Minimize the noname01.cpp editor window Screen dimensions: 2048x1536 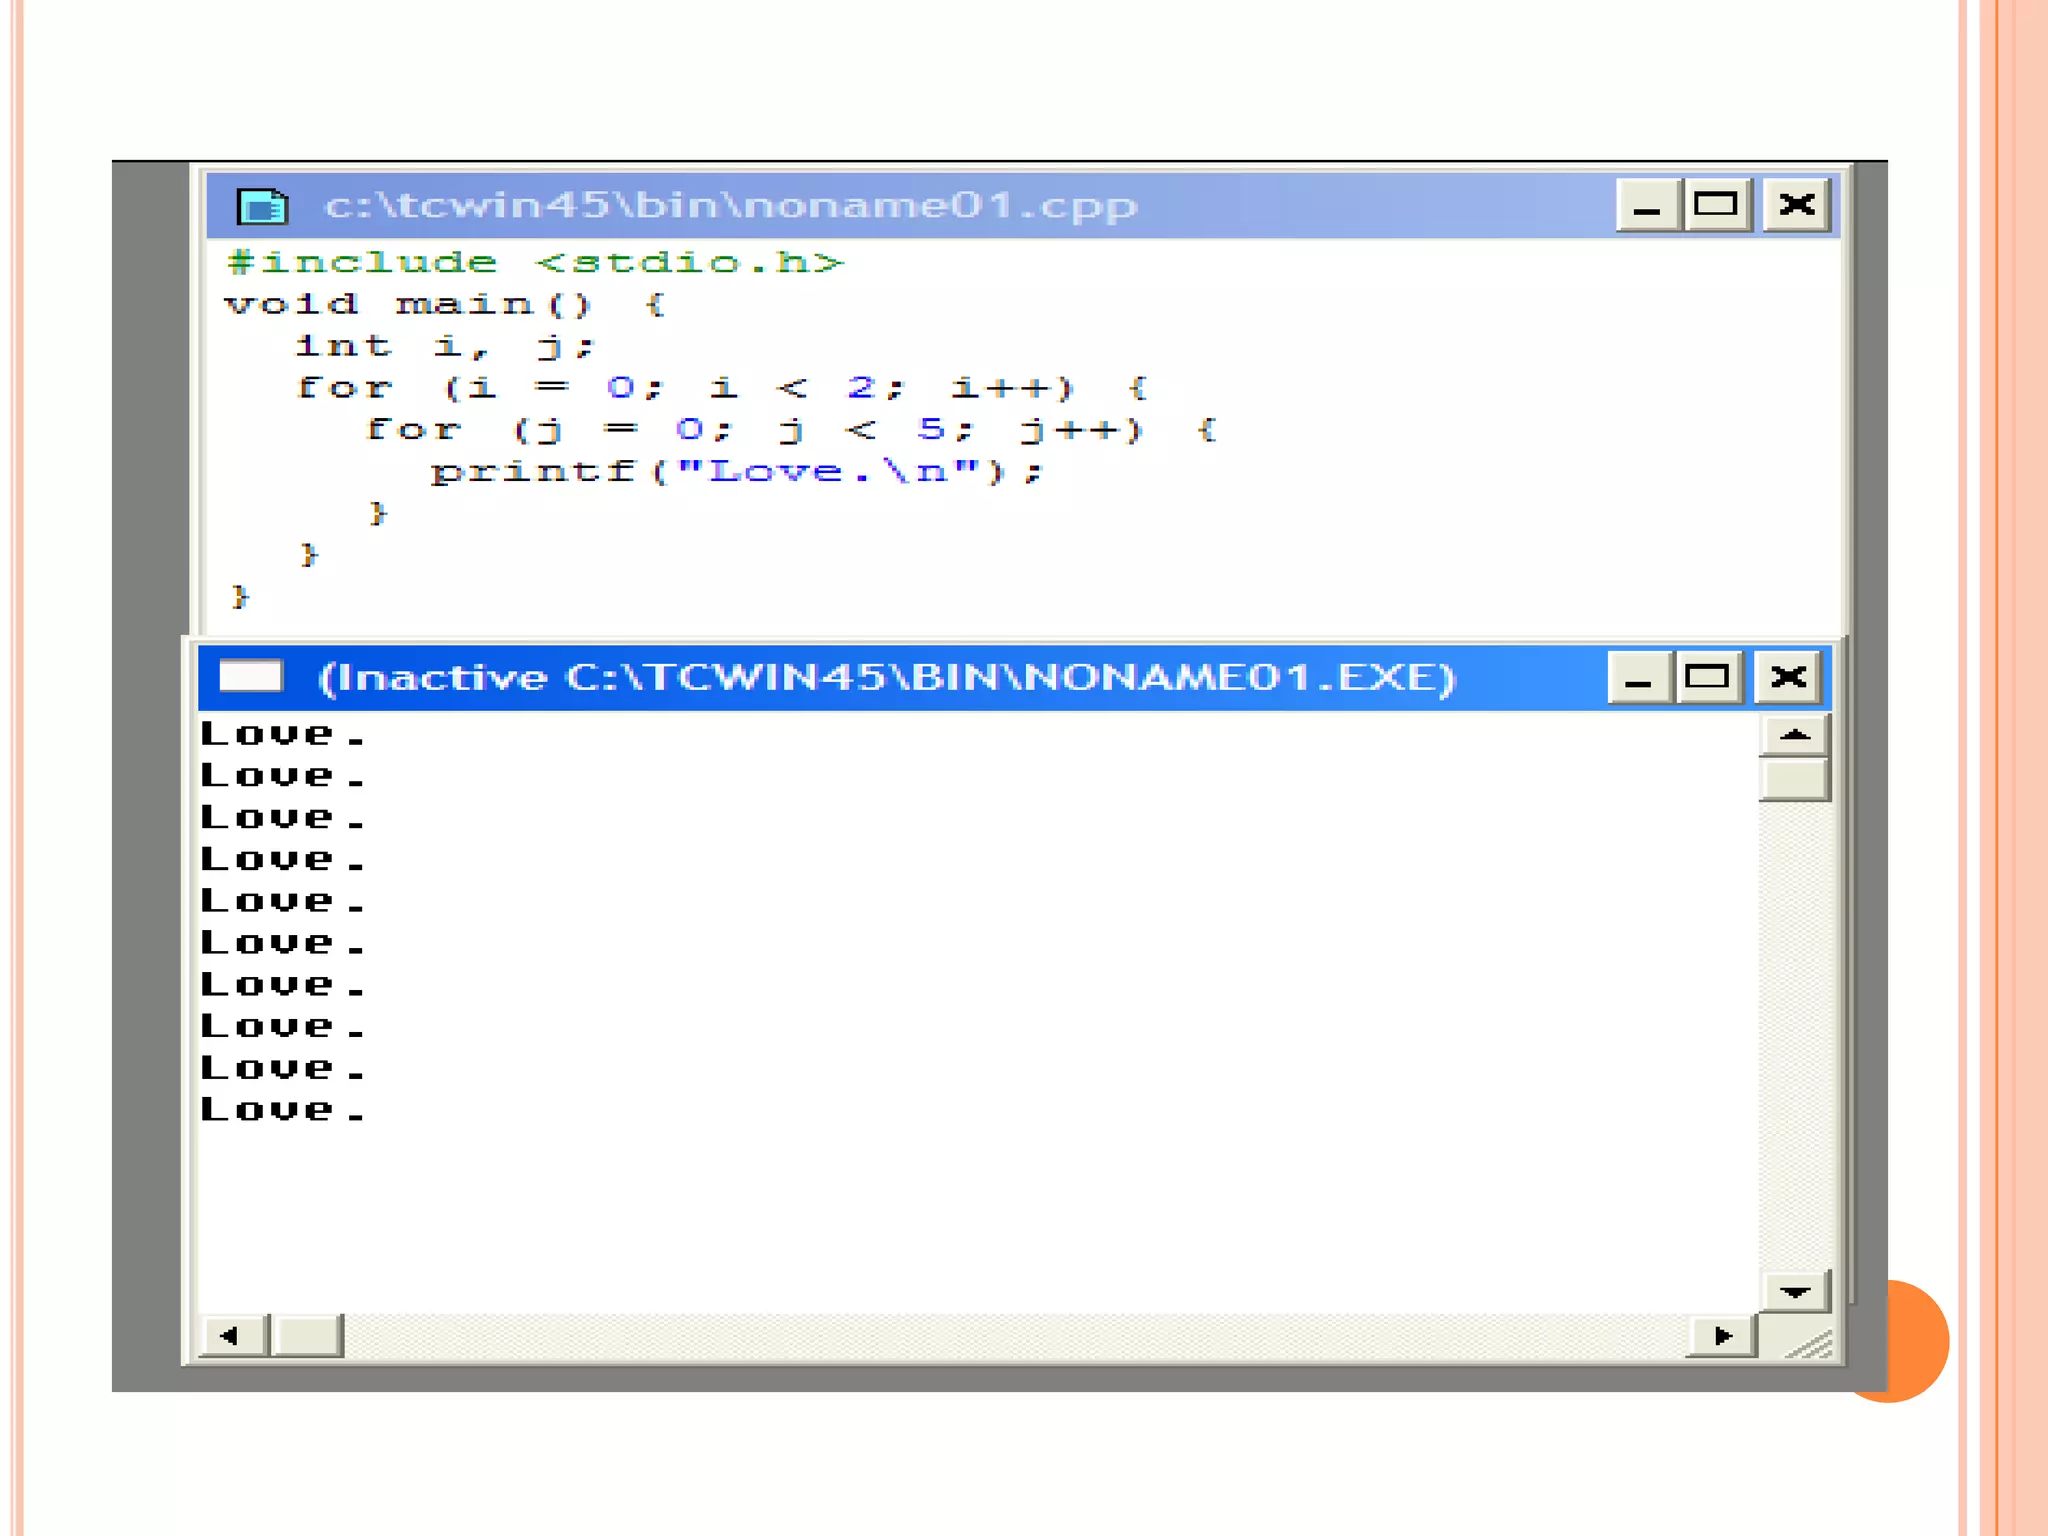coord(1647,206)
